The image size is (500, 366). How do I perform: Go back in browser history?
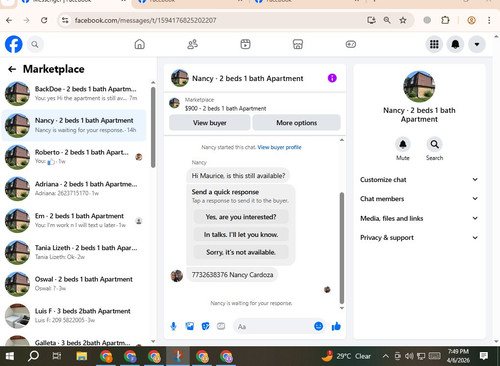click(x=9, y=20)
